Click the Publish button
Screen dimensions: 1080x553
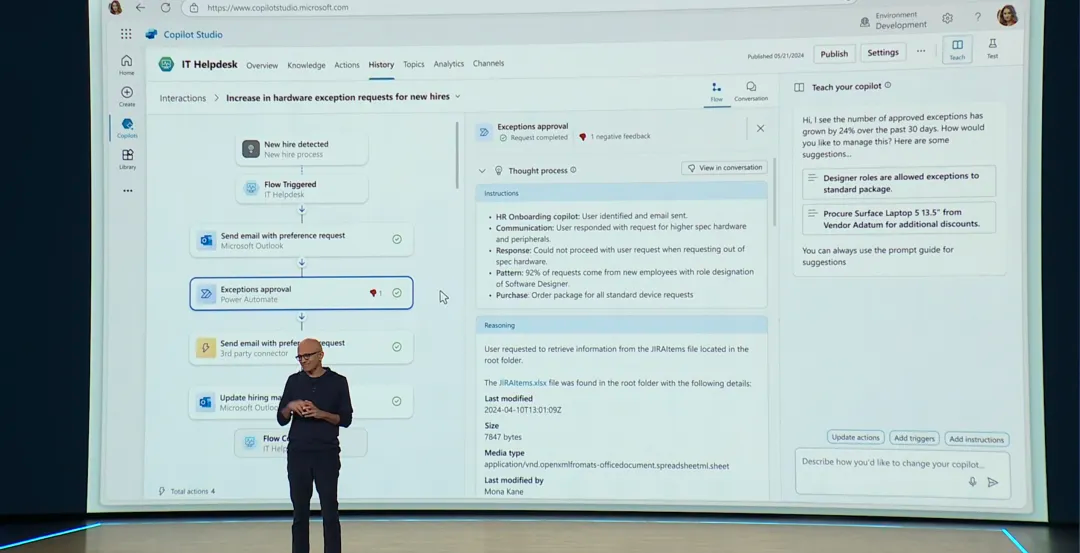(834, 54)
